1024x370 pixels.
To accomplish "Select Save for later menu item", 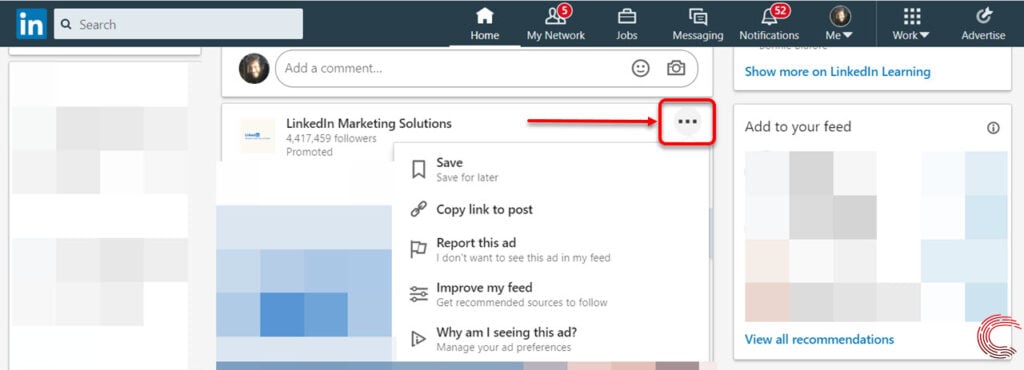I will pyautogui.click(x=551, y=169).
